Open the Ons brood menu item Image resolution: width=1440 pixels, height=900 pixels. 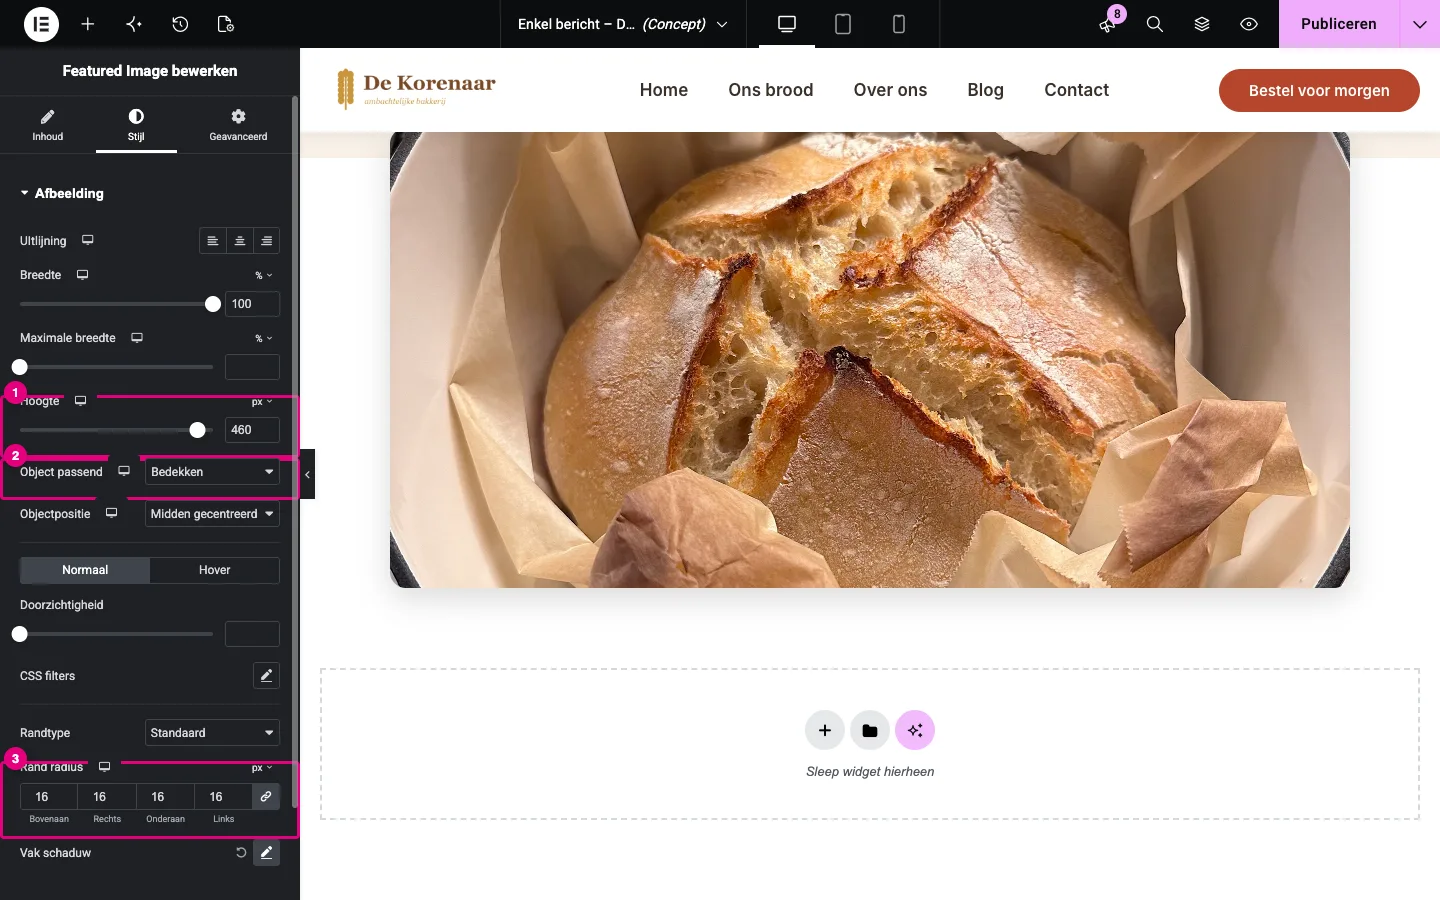tap(771, 90)
